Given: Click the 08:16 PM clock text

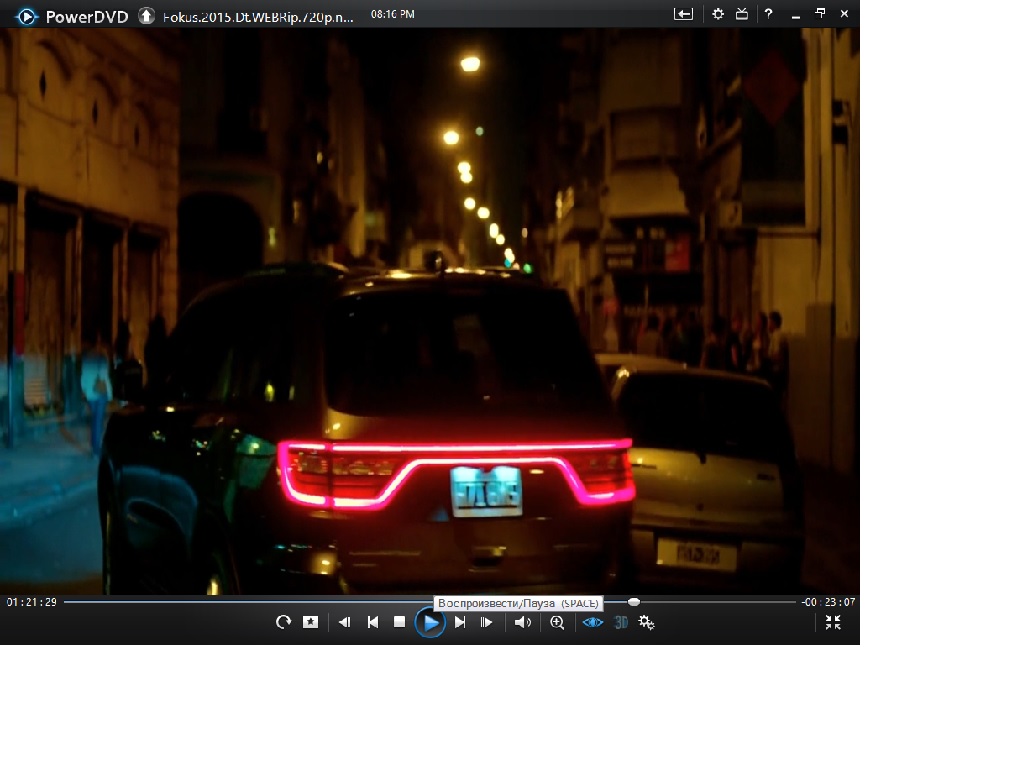Looking at the screenshot, I should tap(392, 14).
